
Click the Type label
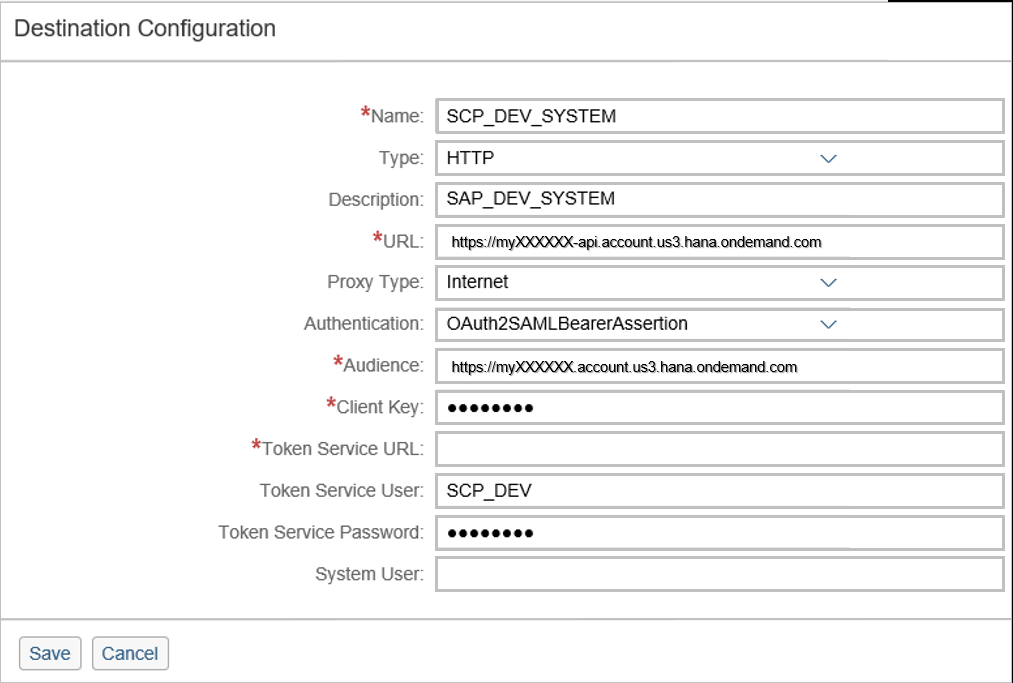pyautogui.click(x=401, y=158)
